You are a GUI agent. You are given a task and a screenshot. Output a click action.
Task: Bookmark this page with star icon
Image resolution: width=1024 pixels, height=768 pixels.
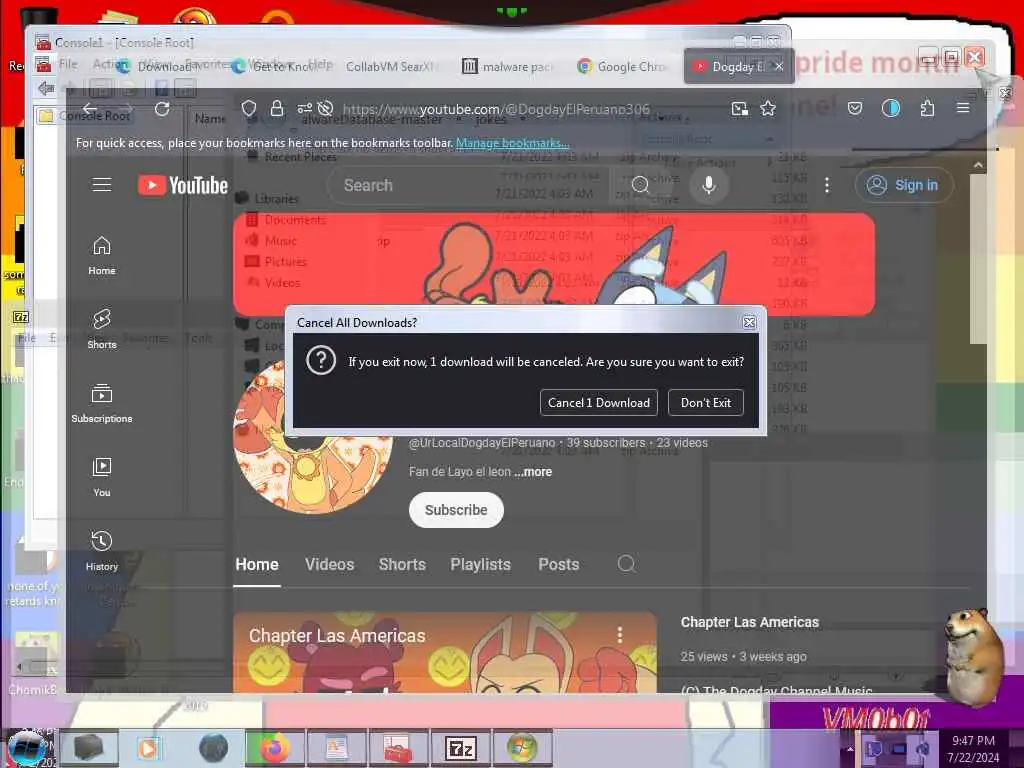coord(768,108)
